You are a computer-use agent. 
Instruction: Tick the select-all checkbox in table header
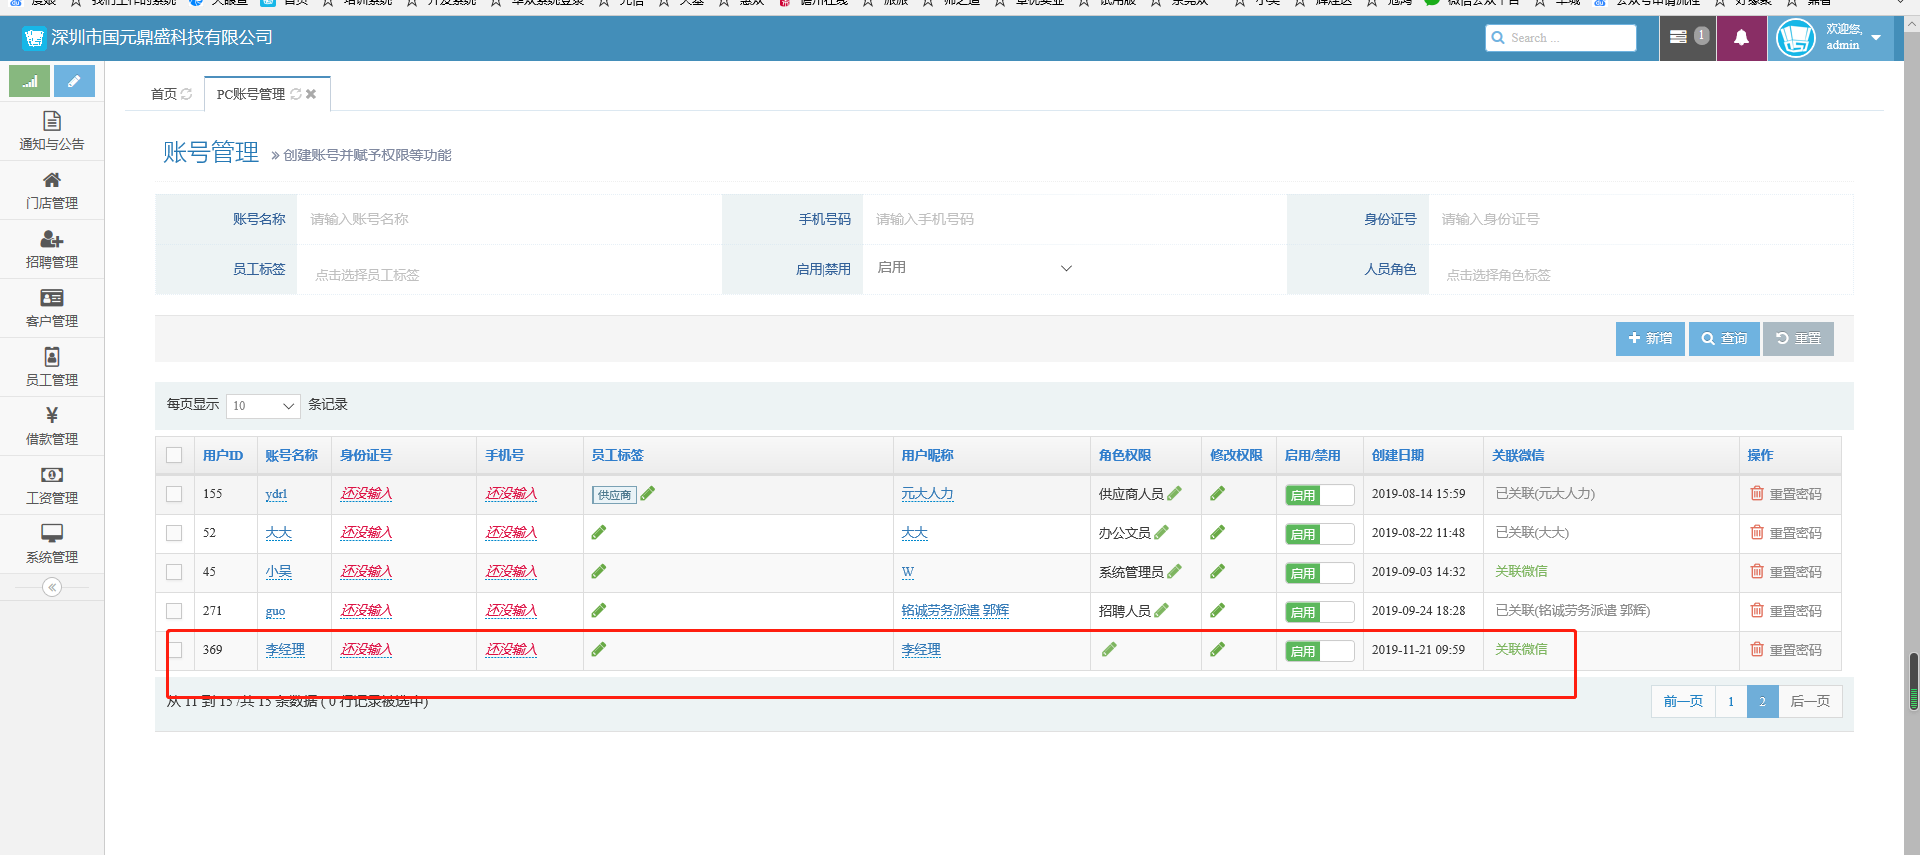pyautogui.click(x=174, y=455)
